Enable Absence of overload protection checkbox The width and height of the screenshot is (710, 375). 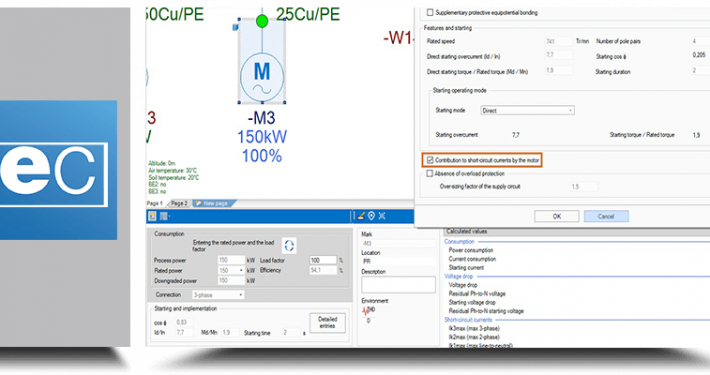(429, 173)
